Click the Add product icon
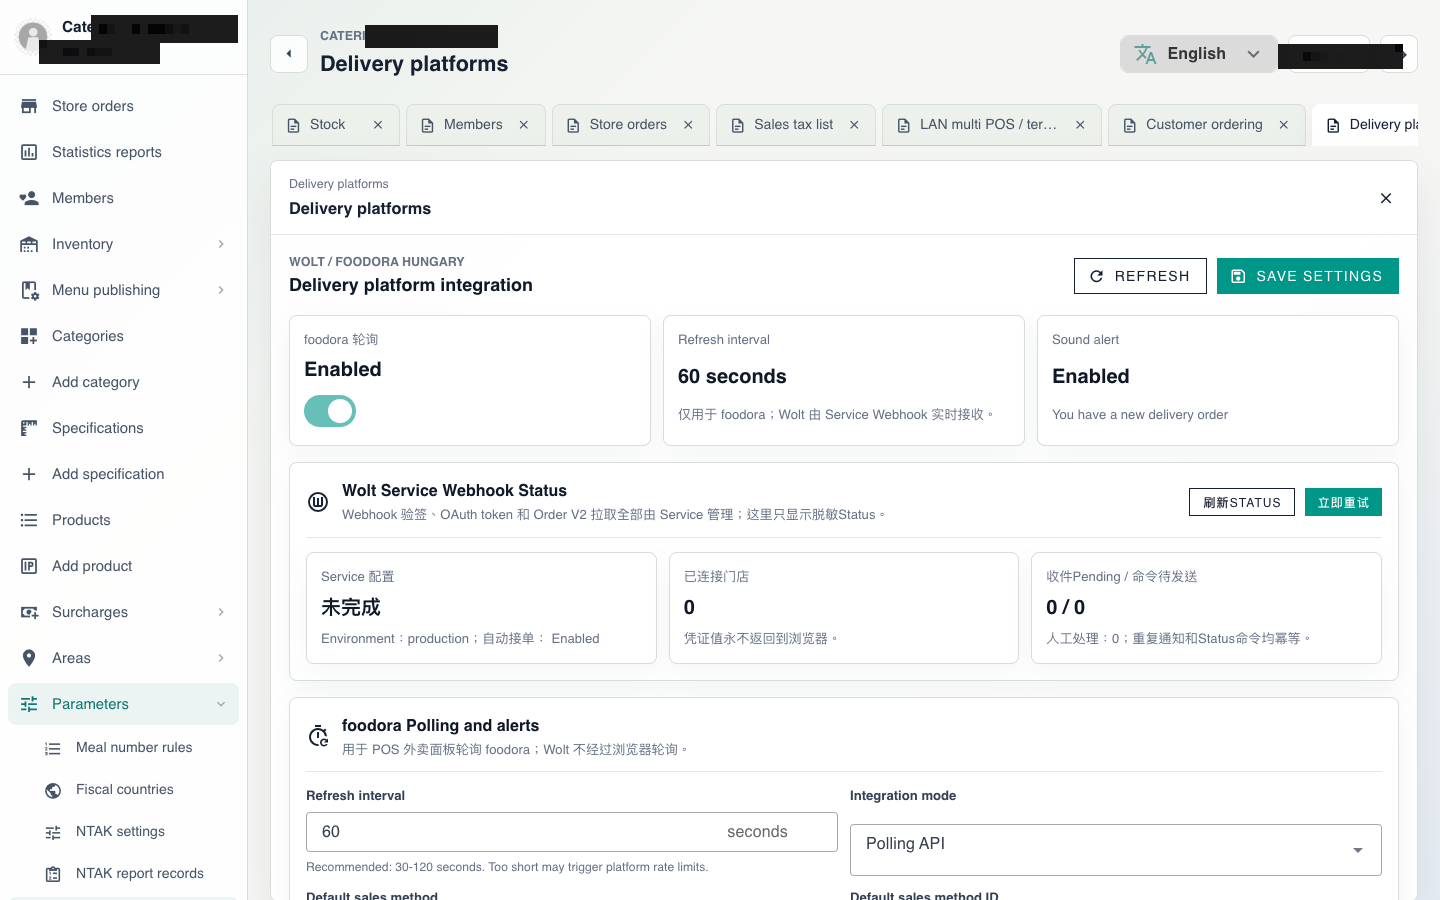 click(x=29, y=566)
